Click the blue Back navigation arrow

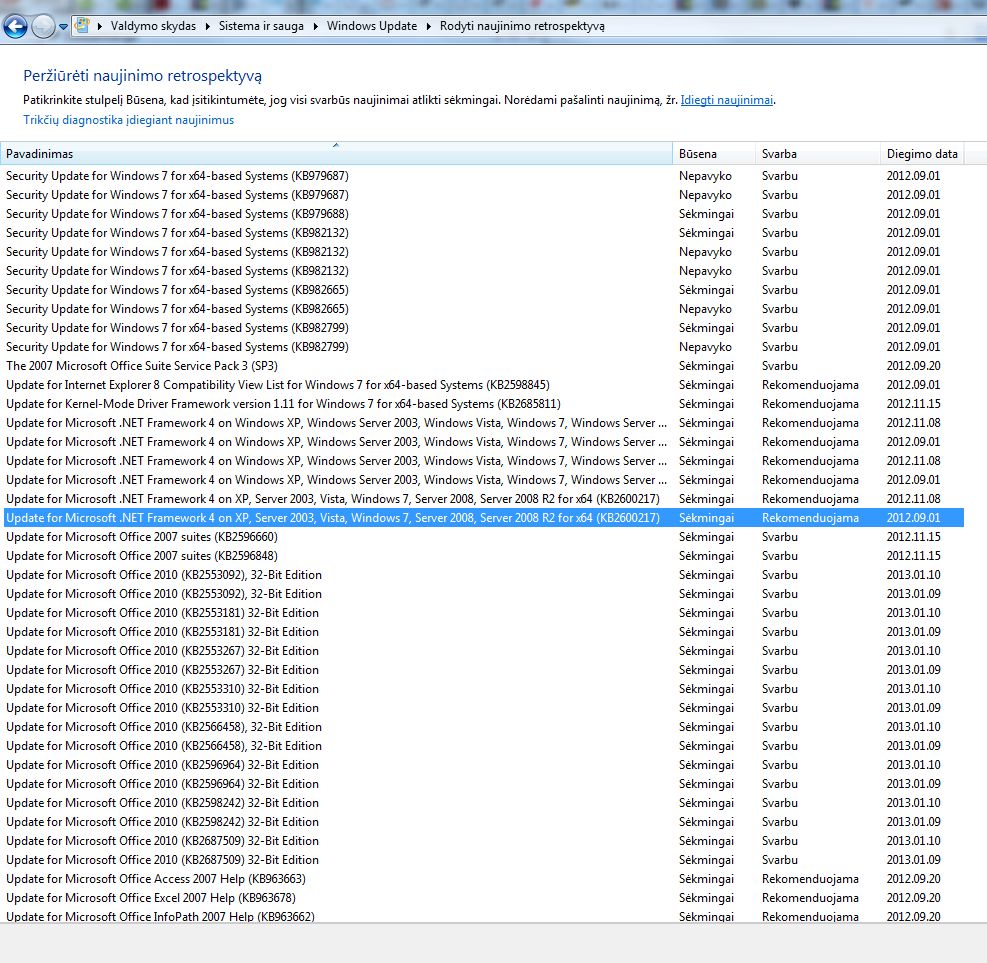click(15, 27)
